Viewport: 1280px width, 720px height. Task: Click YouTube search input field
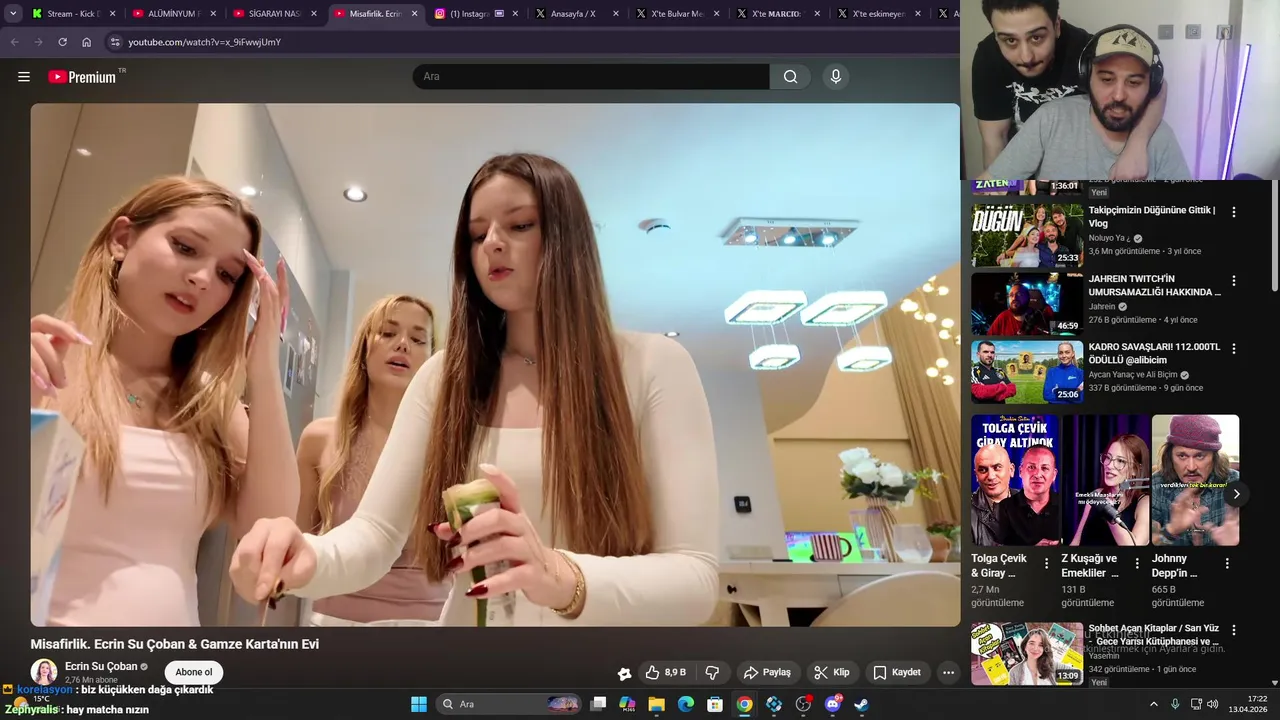(591, 77)
